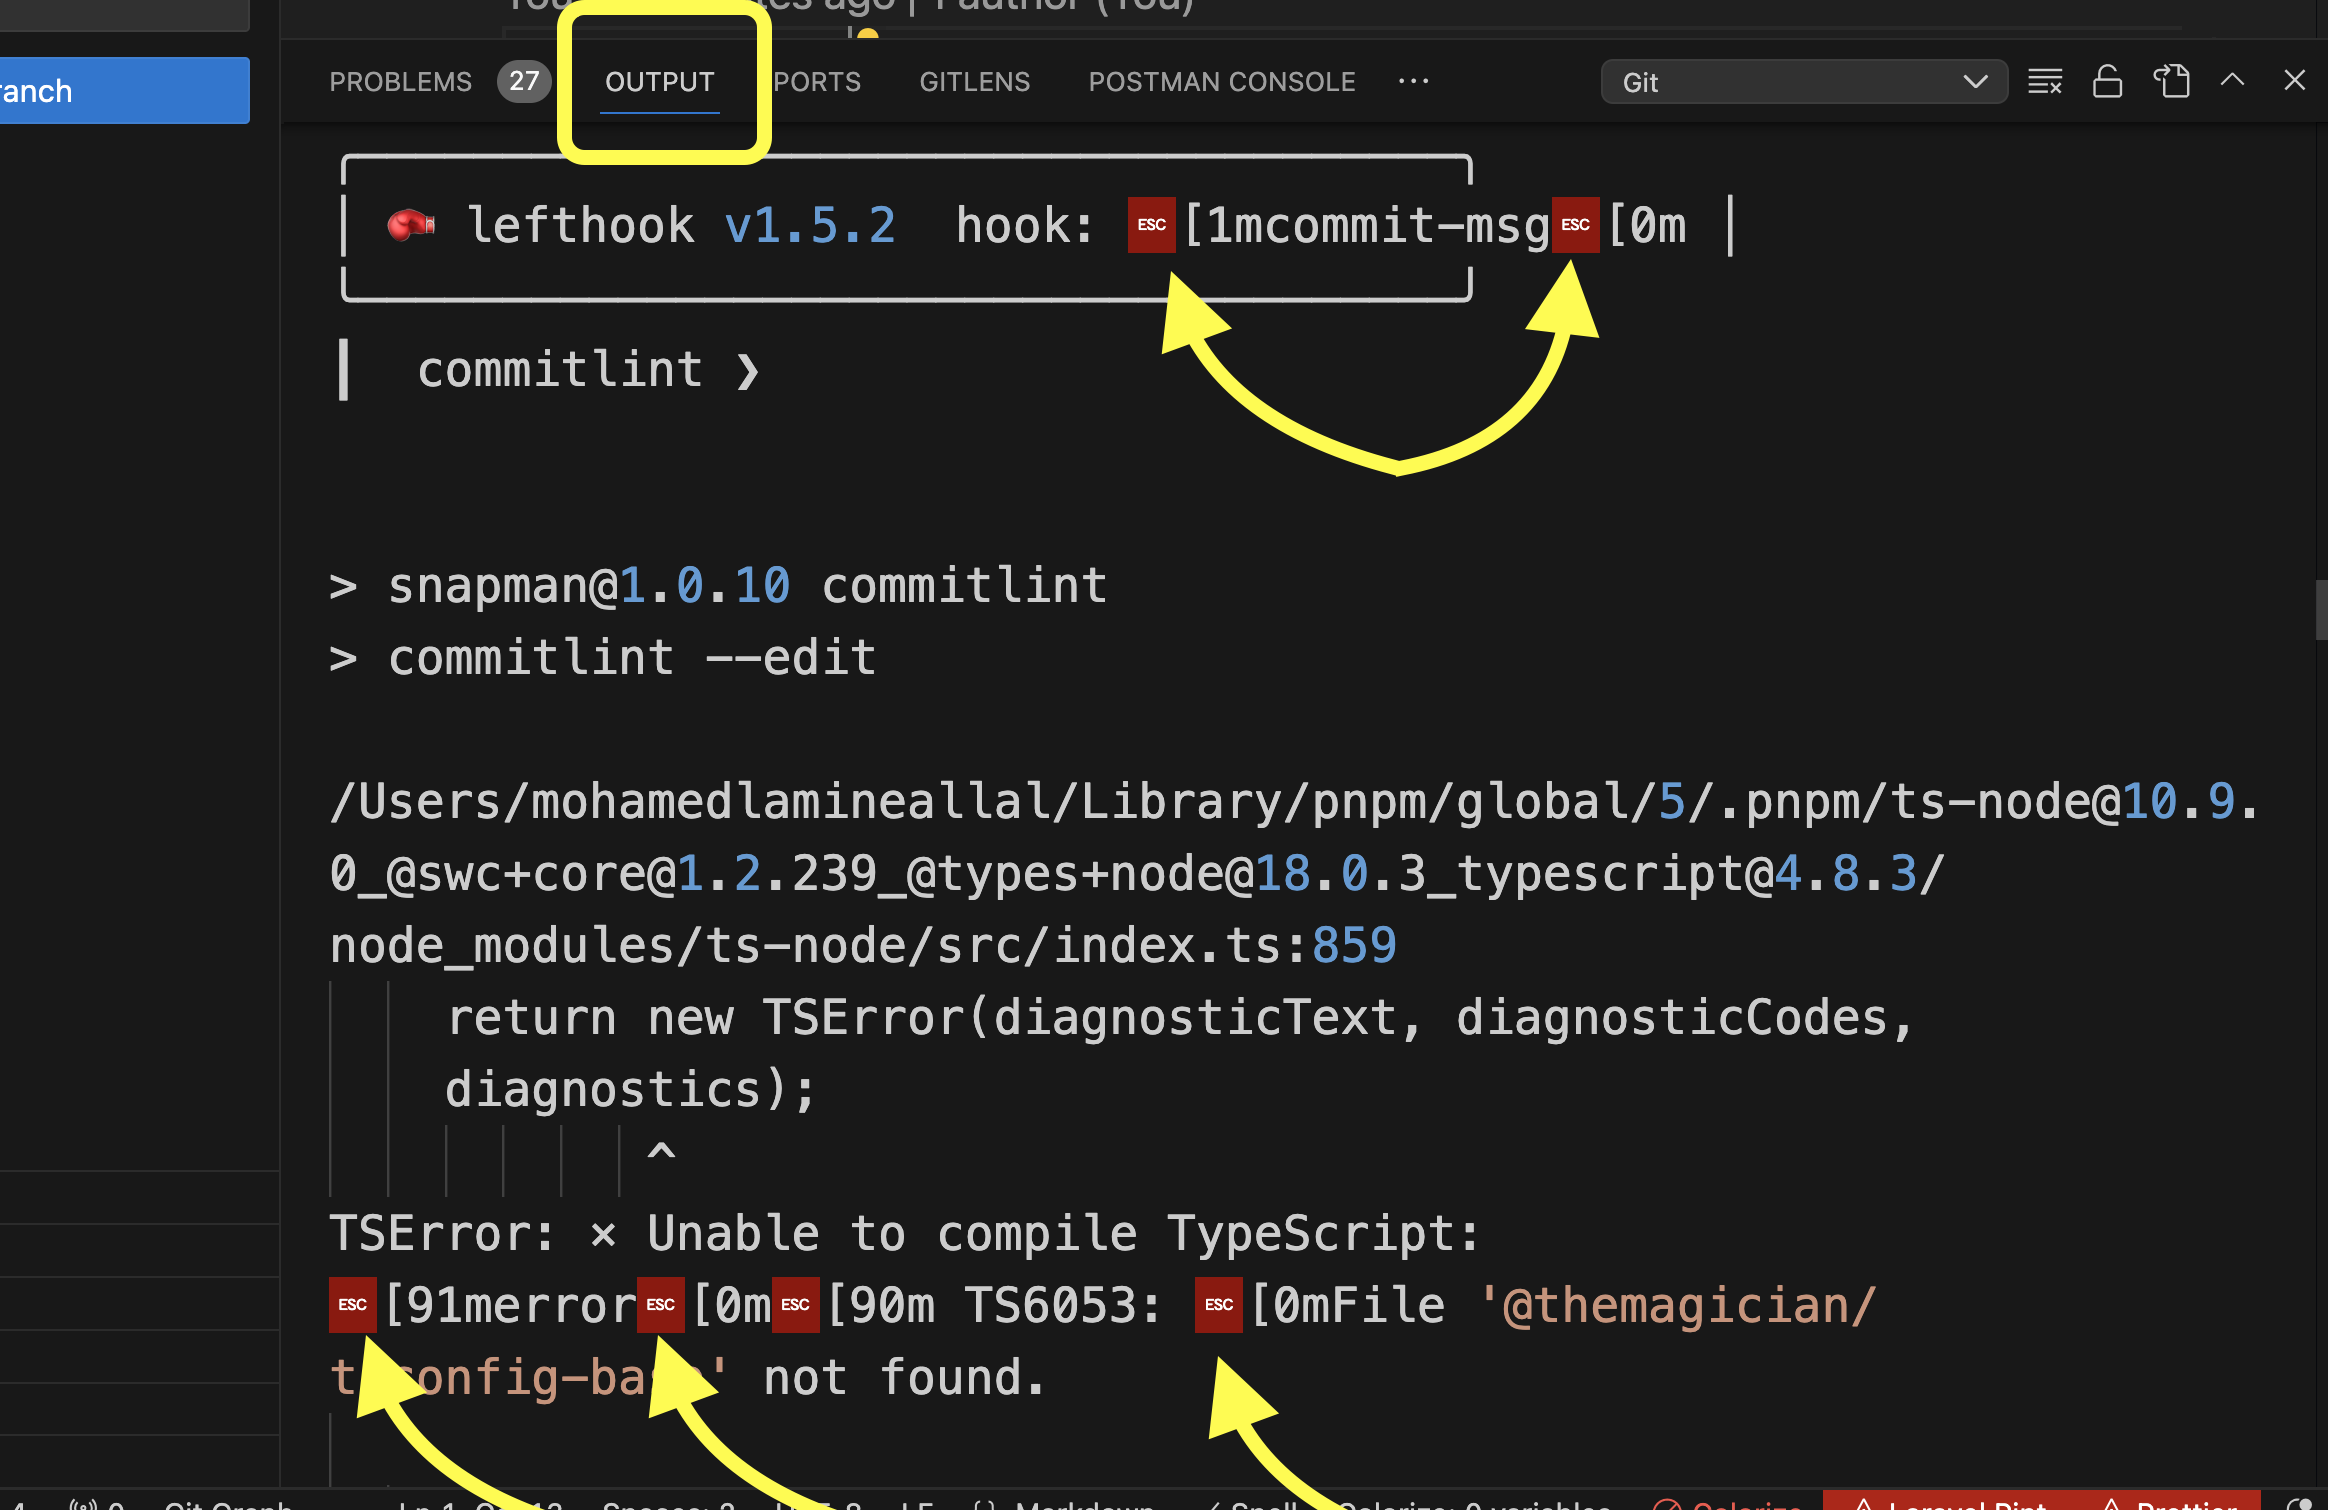Viewport: 2328px width, 1510px height.
Task: Close the bottom panel
Action: pos(2295,80)
